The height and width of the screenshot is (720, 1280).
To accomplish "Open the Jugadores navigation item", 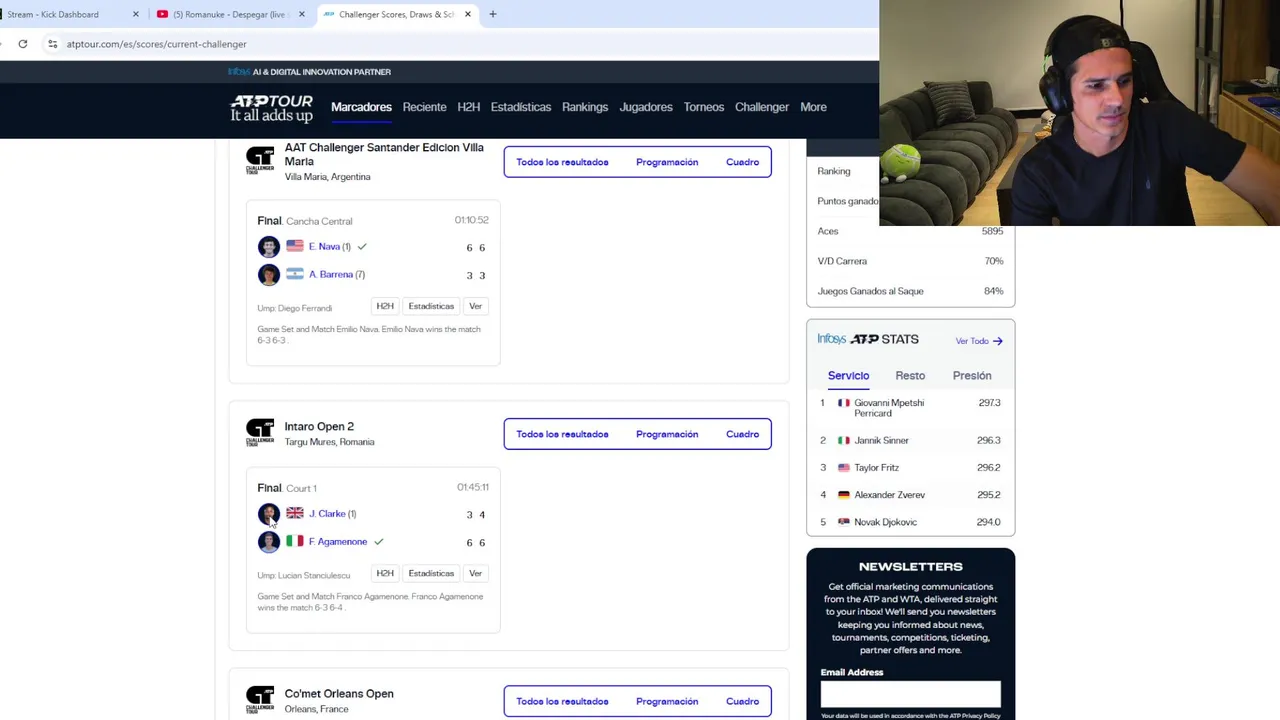I will [645, 107].
